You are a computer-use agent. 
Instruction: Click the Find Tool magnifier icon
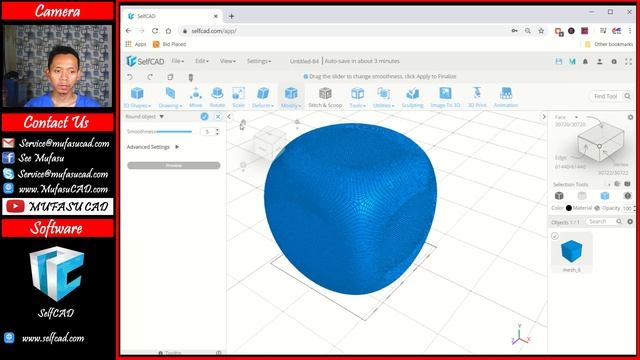tap(627, 96)
